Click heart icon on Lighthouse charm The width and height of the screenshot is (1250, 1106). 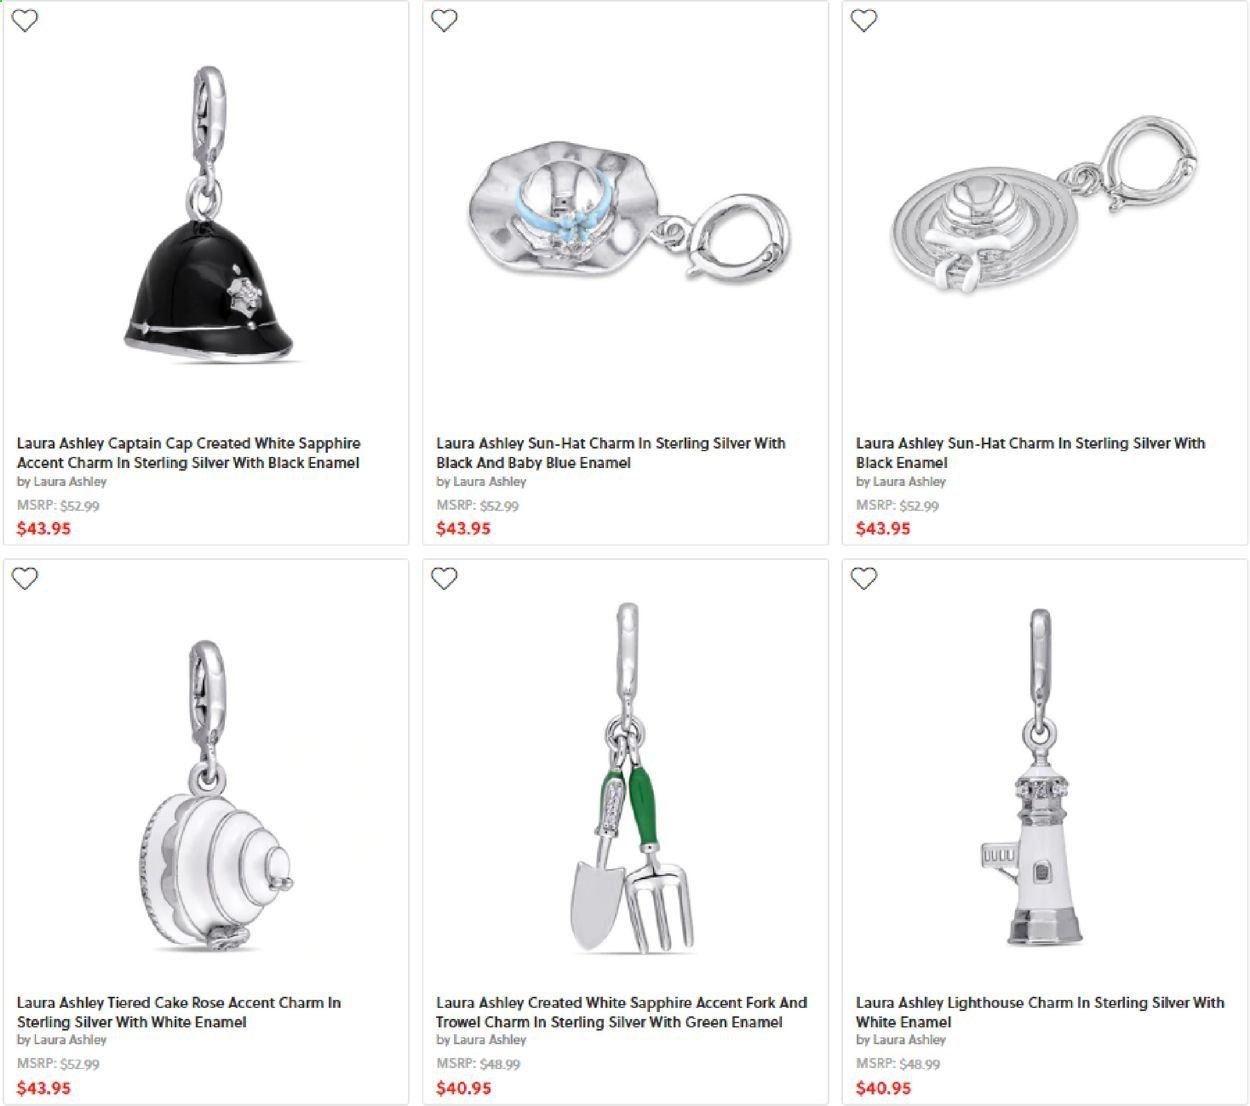point(864,578)
